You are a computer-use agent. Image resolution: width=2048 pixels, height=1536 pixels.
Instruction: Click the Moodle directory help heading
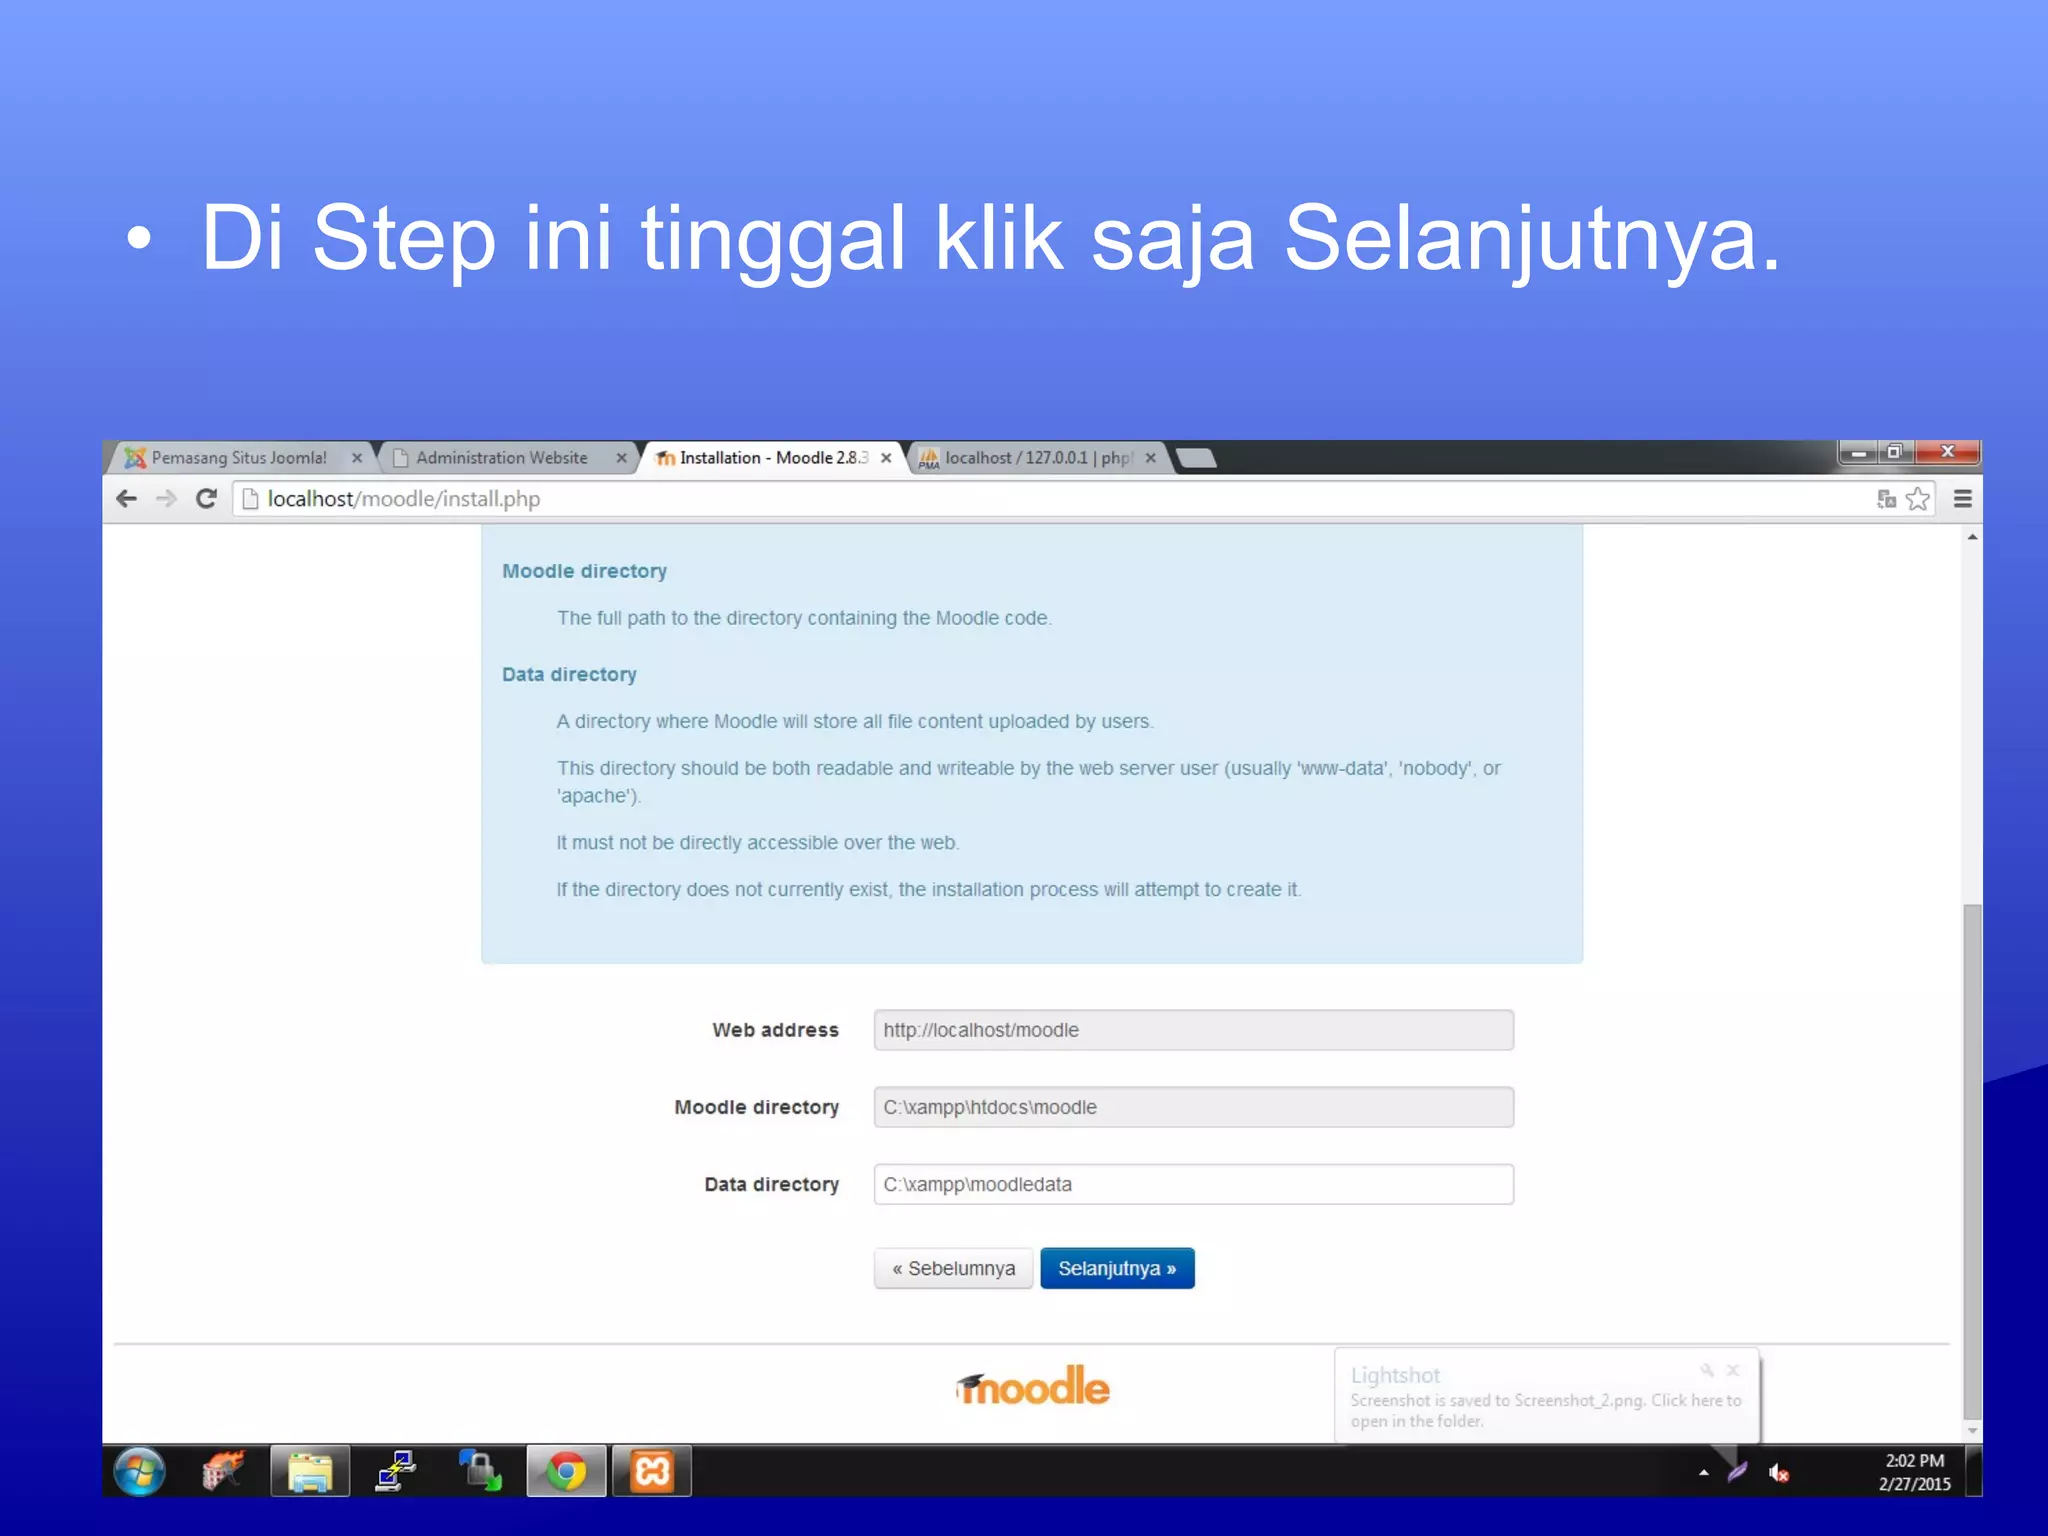click(x=584, y=571)
